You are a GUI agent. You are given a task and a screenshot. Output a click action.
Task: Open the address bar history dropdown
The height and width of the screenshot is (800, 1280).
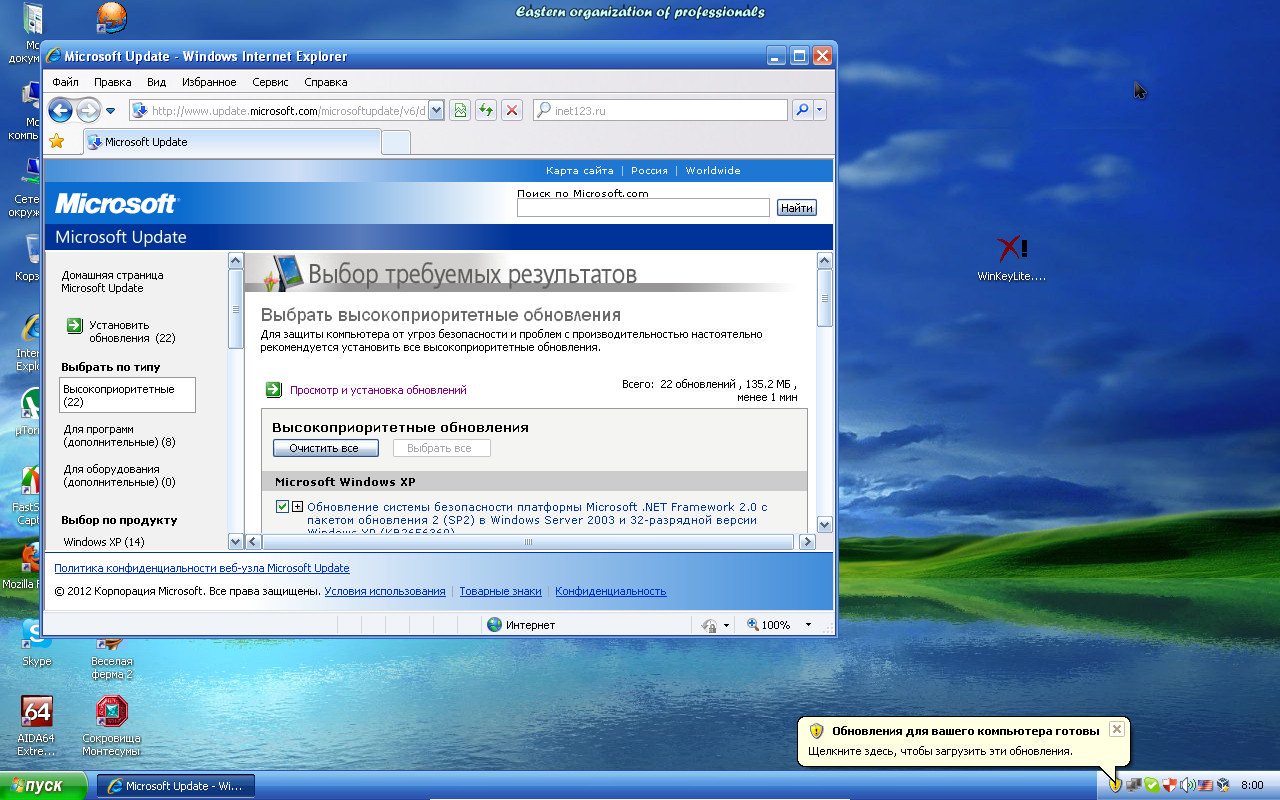click(436, 110)
